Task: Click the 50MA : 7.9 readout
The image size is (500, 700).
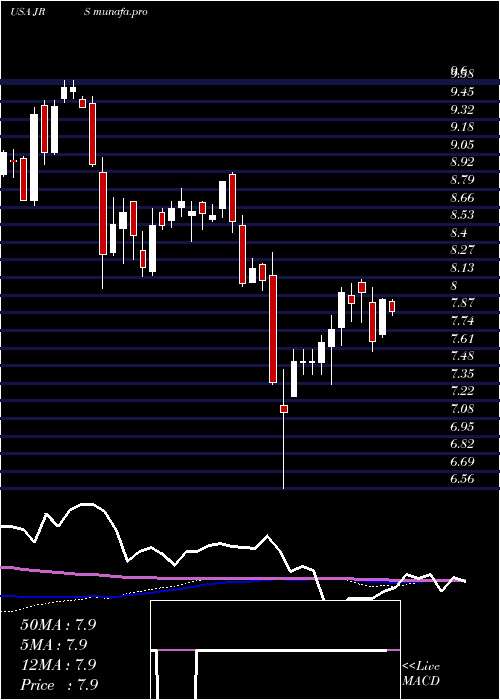Action: pyautogui.click(x=58, y=625)
